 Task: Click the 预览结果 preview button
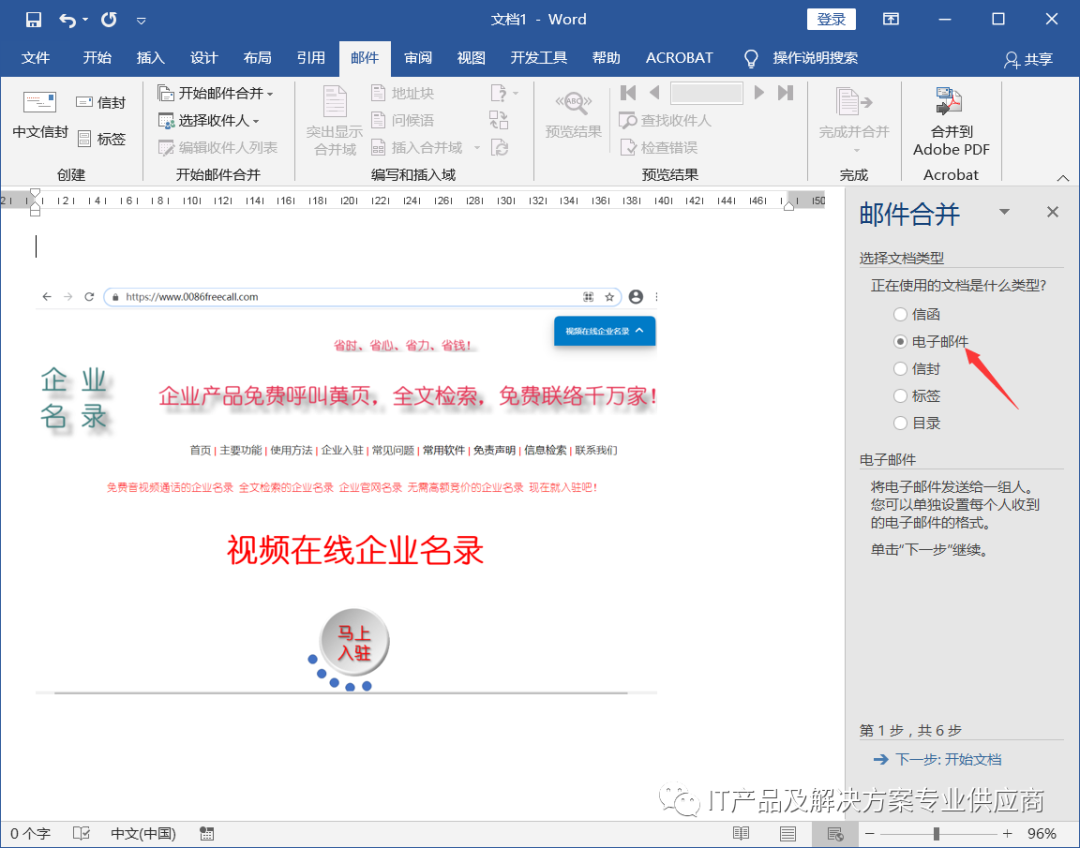[x=573, y=114]
